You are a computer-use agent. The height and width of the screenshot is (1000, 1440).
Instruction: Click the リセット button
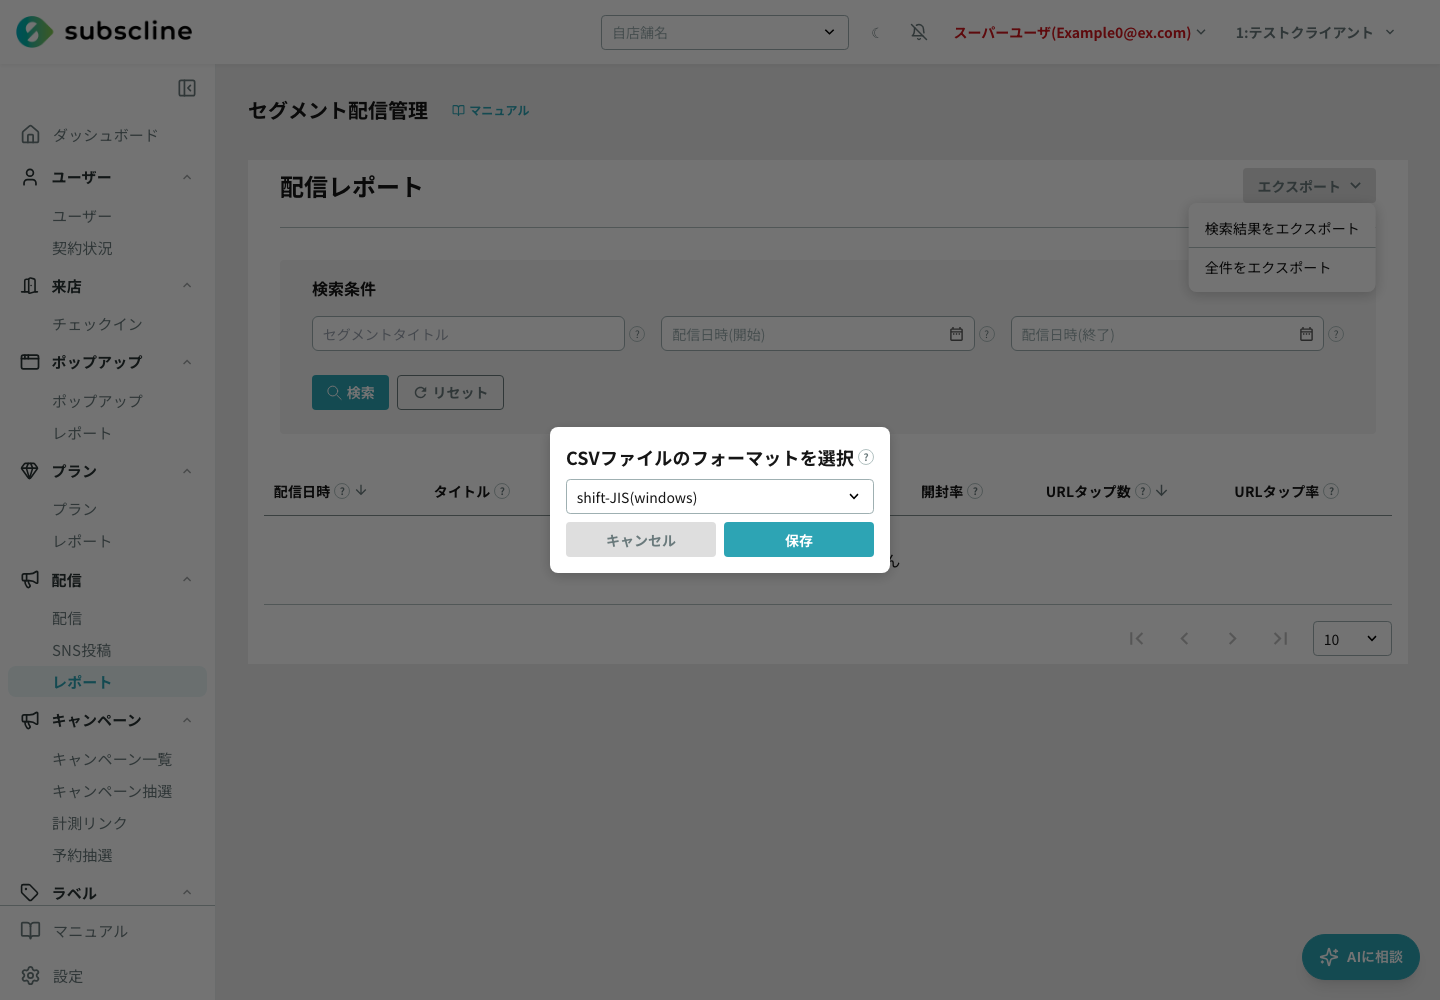coord(450,392)
